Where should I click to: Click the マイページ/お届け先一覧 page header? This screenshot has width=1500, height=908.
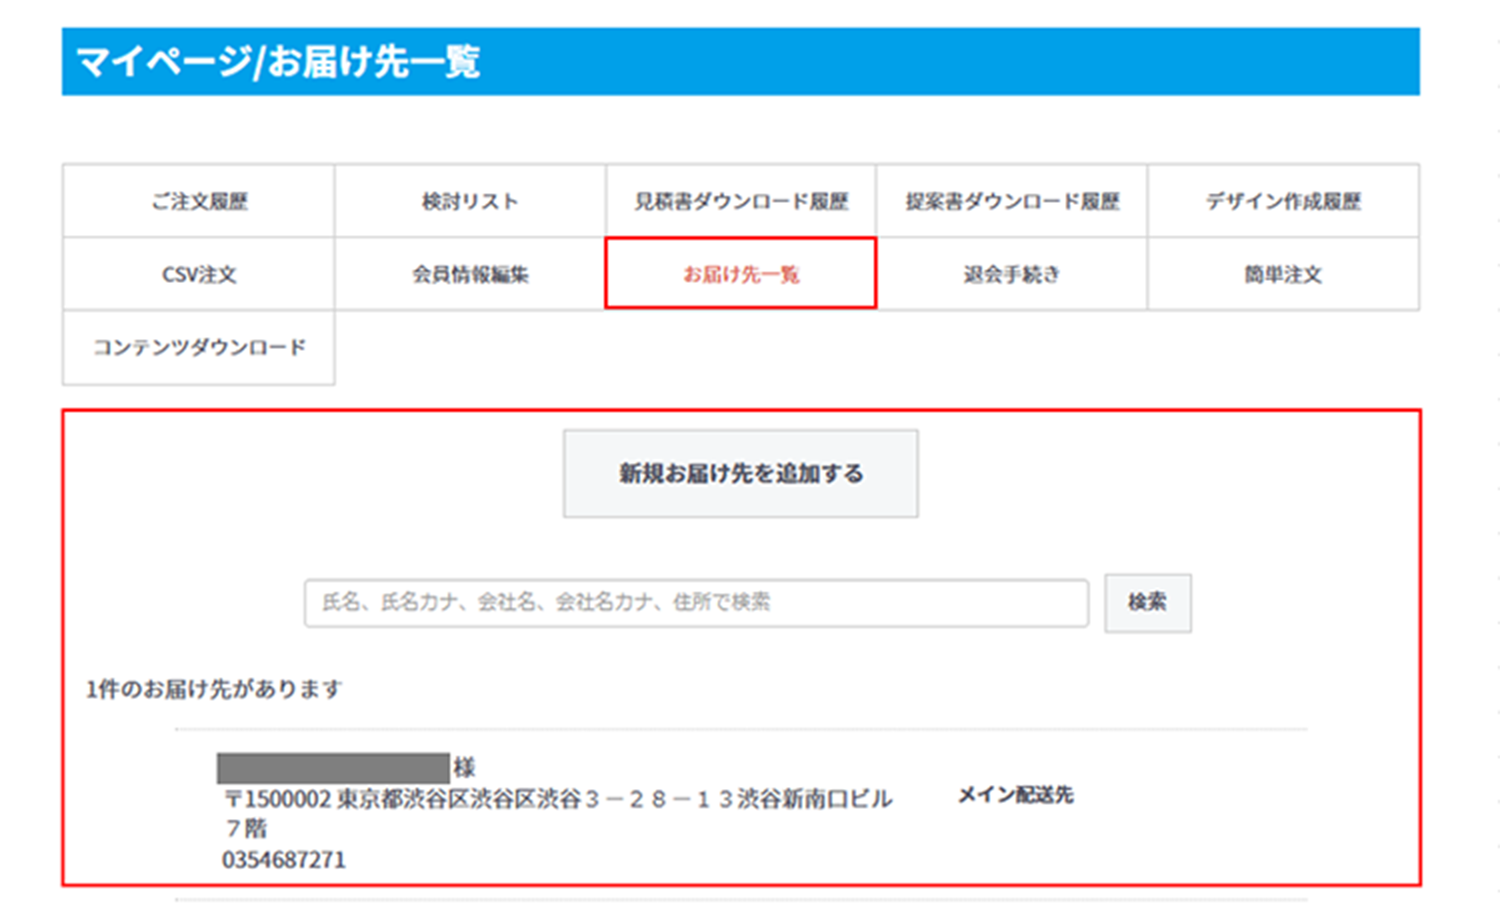click(279, 62)
